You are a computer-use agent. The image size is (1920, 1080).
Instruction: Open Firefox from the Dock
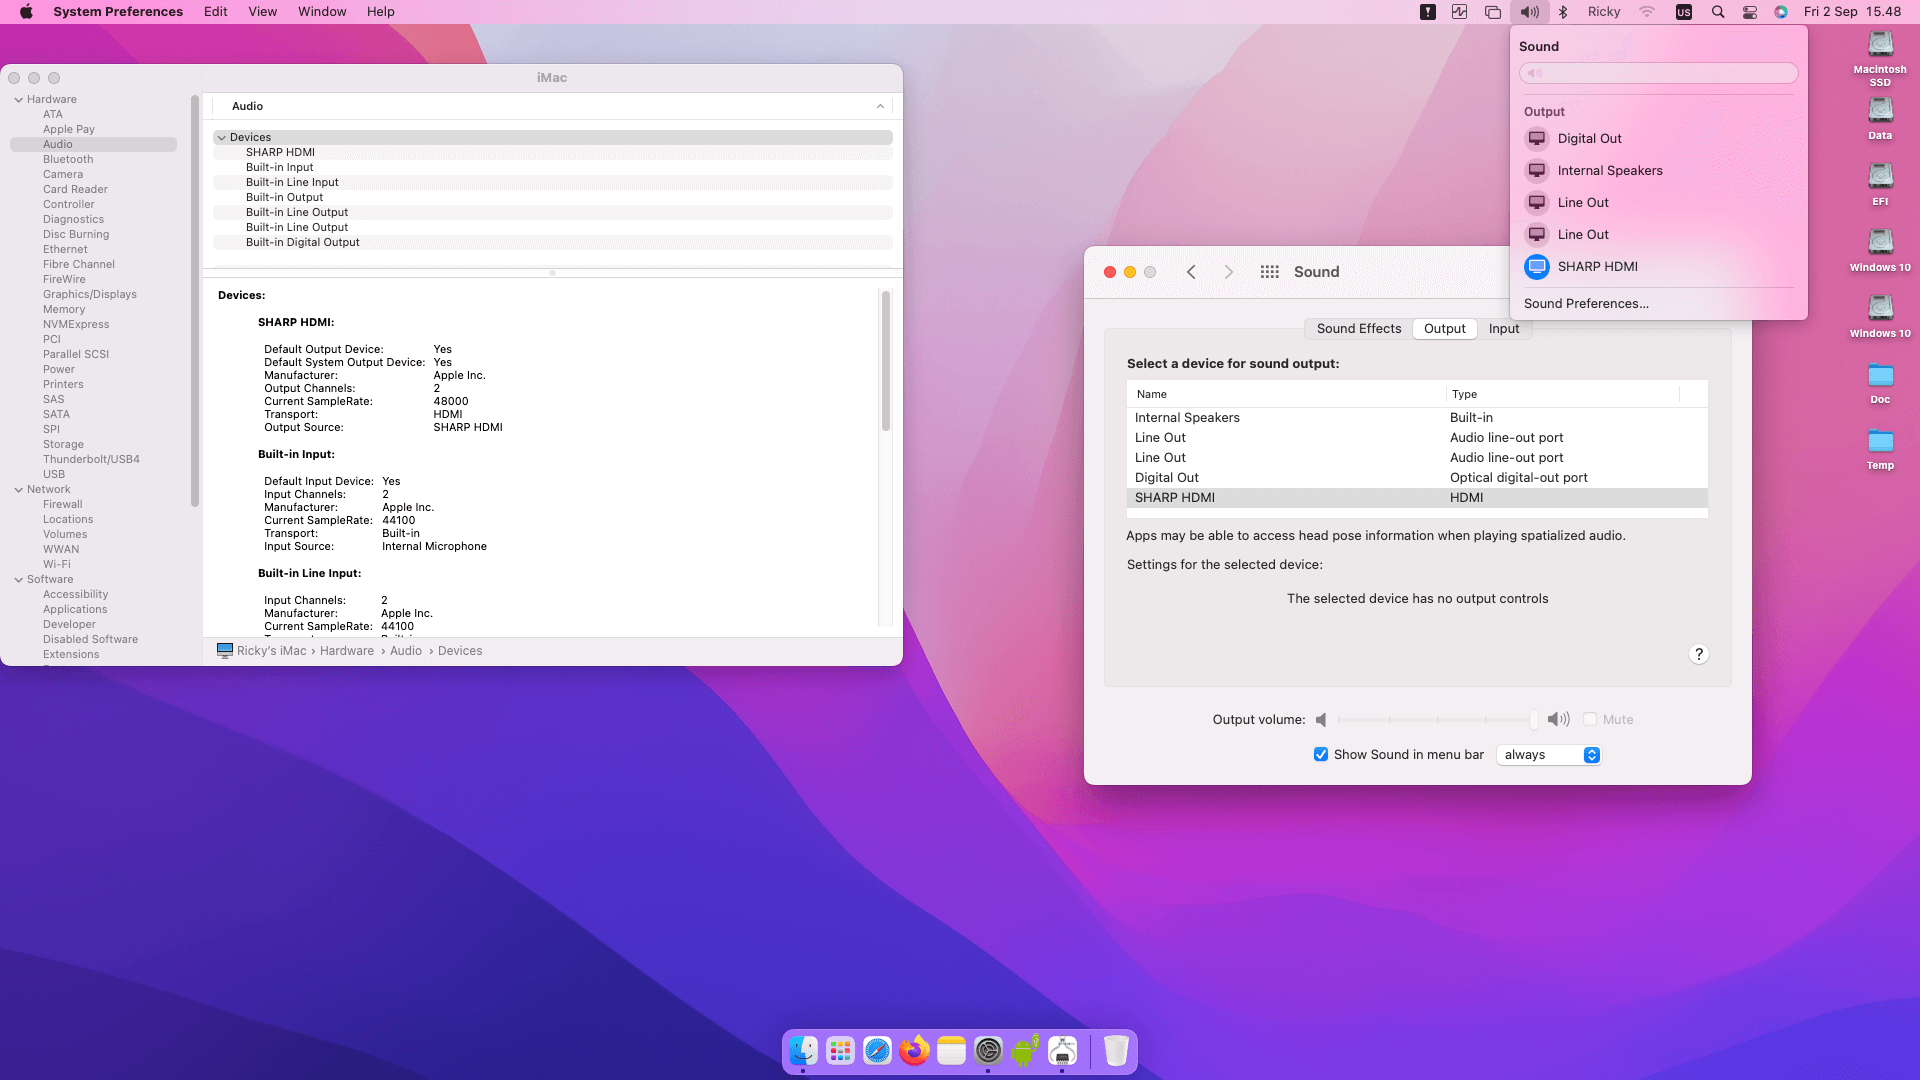coord(914,1051)
